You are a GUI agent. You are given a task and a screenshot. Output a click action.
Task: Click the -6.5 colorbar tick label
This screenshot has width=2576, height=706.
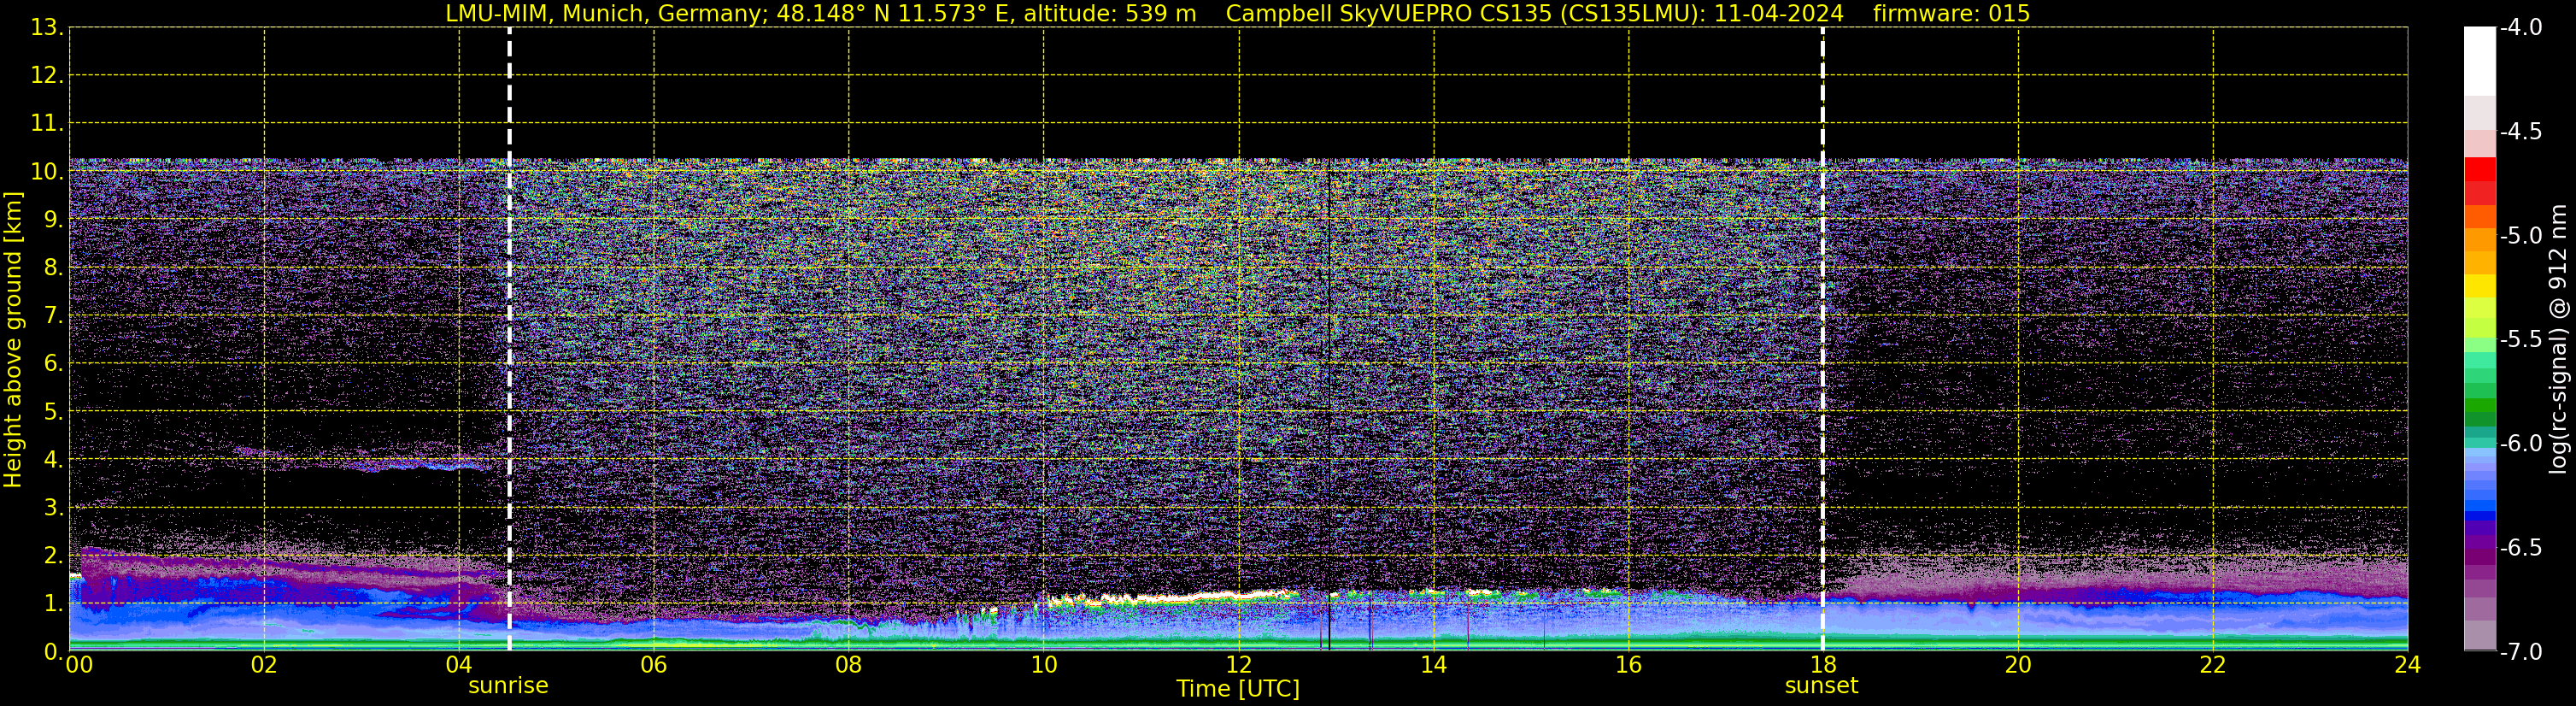2520,547
